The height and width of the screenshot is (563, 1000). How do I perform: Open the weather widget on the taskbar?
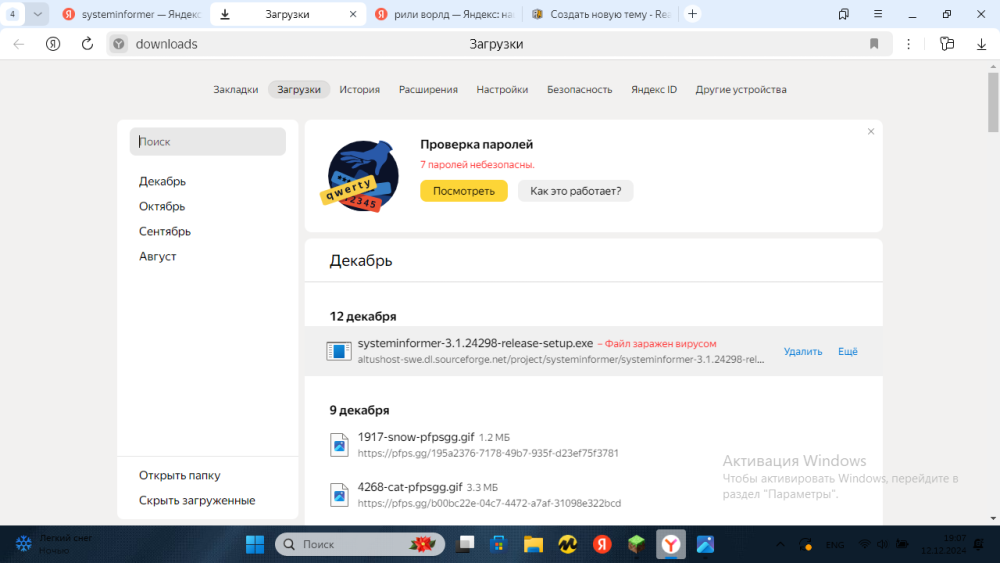click(x=54, y=544)
